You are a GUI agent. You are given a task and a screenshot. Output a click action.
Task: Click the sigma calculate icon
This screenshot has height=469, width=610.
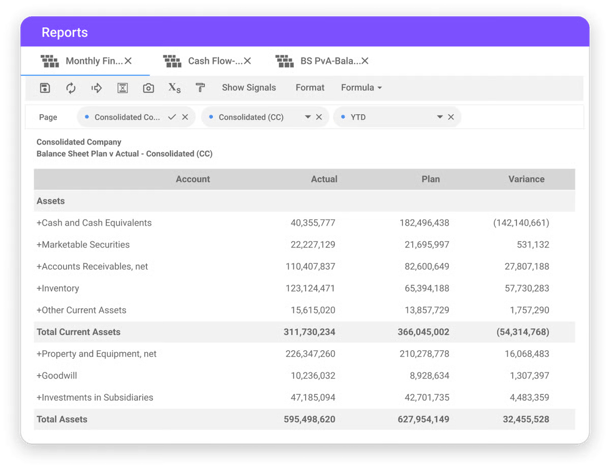click(x=123, y=88)
